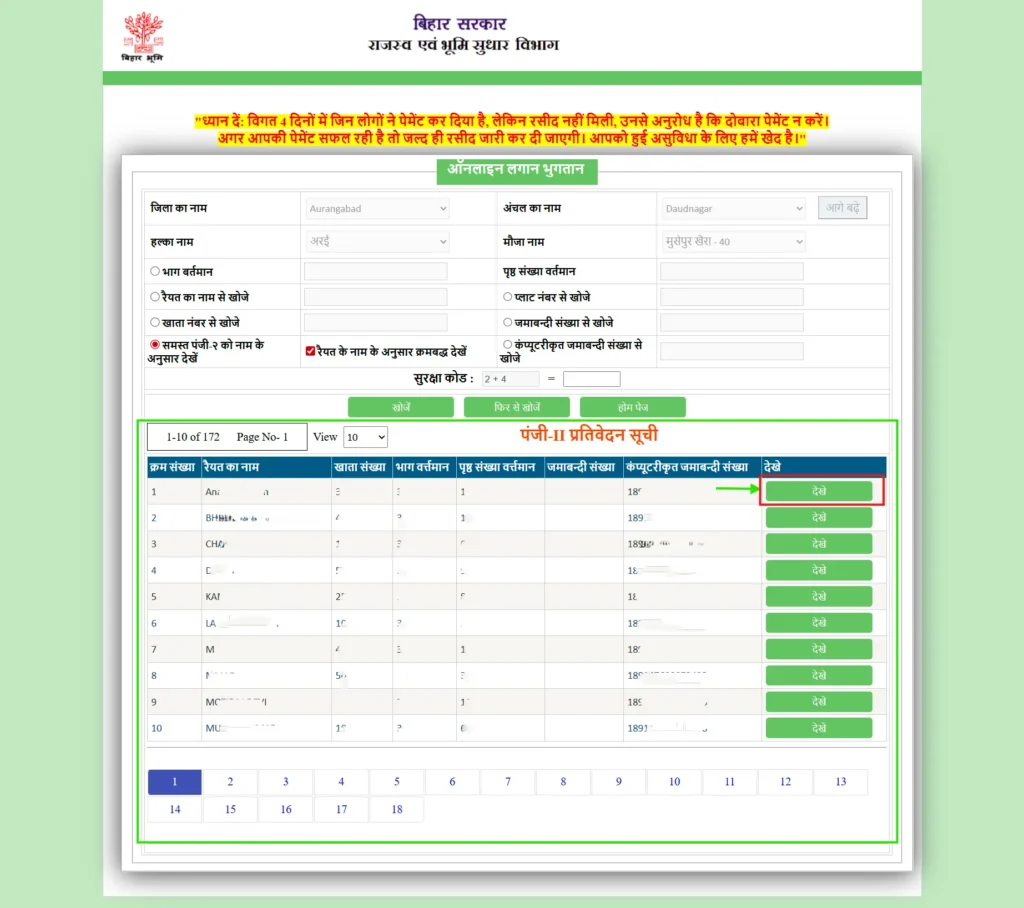Viewport: 1024px width, 908px height.
Task: Go to pagination page 2
Action: click(231, 782)
